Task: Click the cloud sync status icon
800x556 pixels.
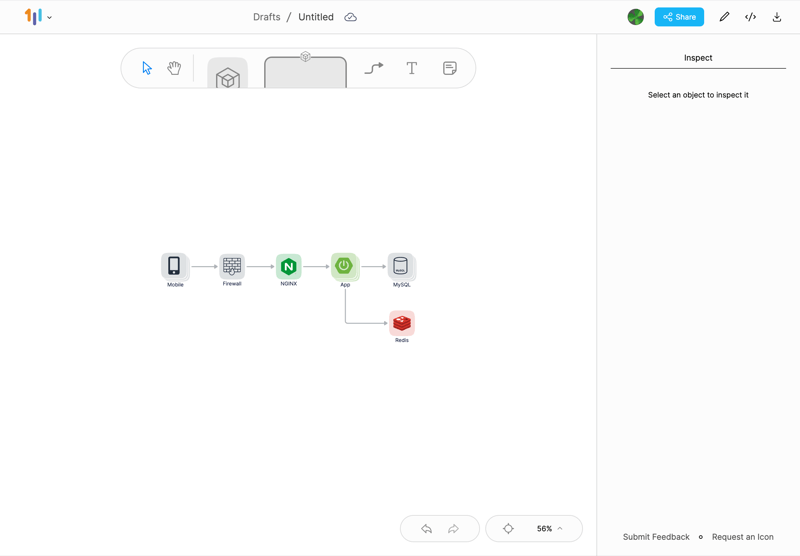Action: coord(351,17)
